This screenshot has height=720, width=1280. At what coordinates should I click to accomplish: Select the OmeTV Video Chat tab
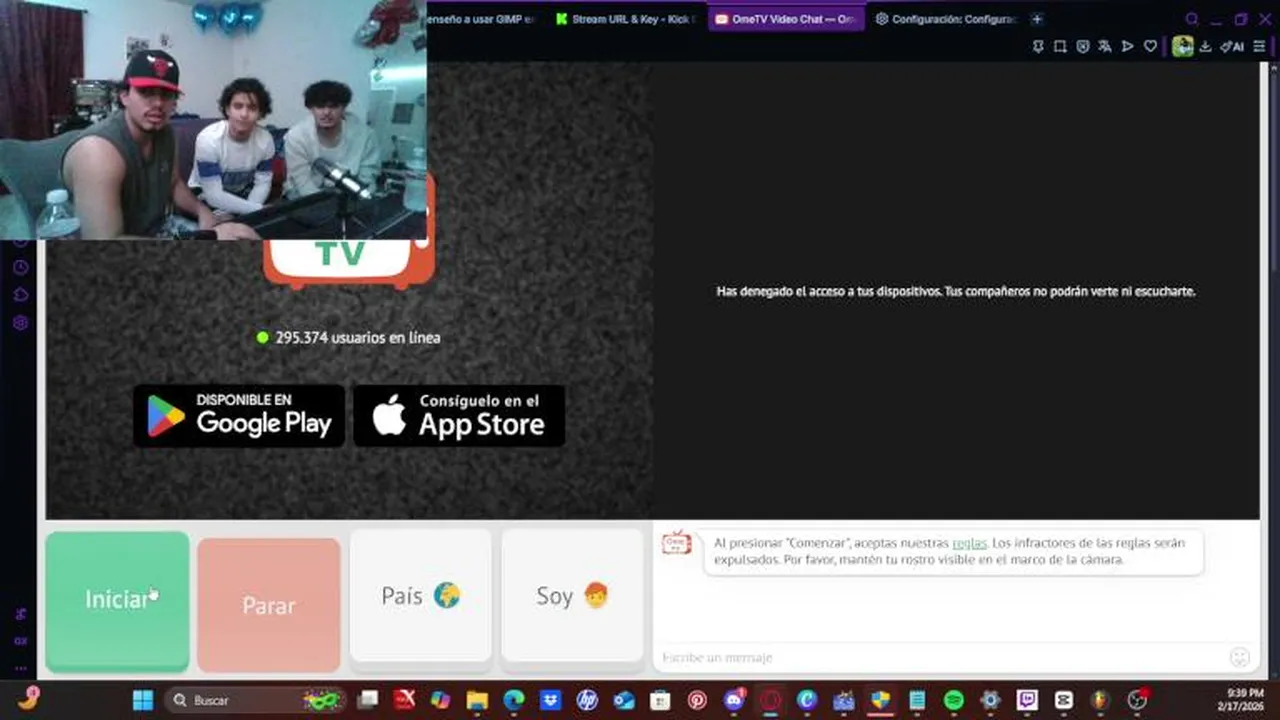pyautogui.click(x=786, y=19)
